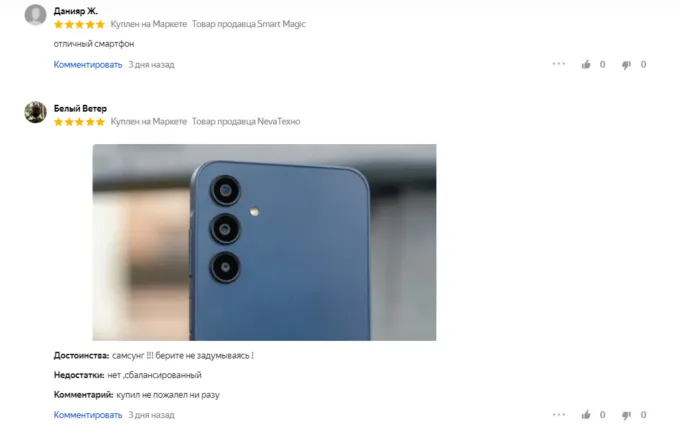The image size is (680, 441).
Task: Comment on Белый Ветер review
Action: (88, 415)
